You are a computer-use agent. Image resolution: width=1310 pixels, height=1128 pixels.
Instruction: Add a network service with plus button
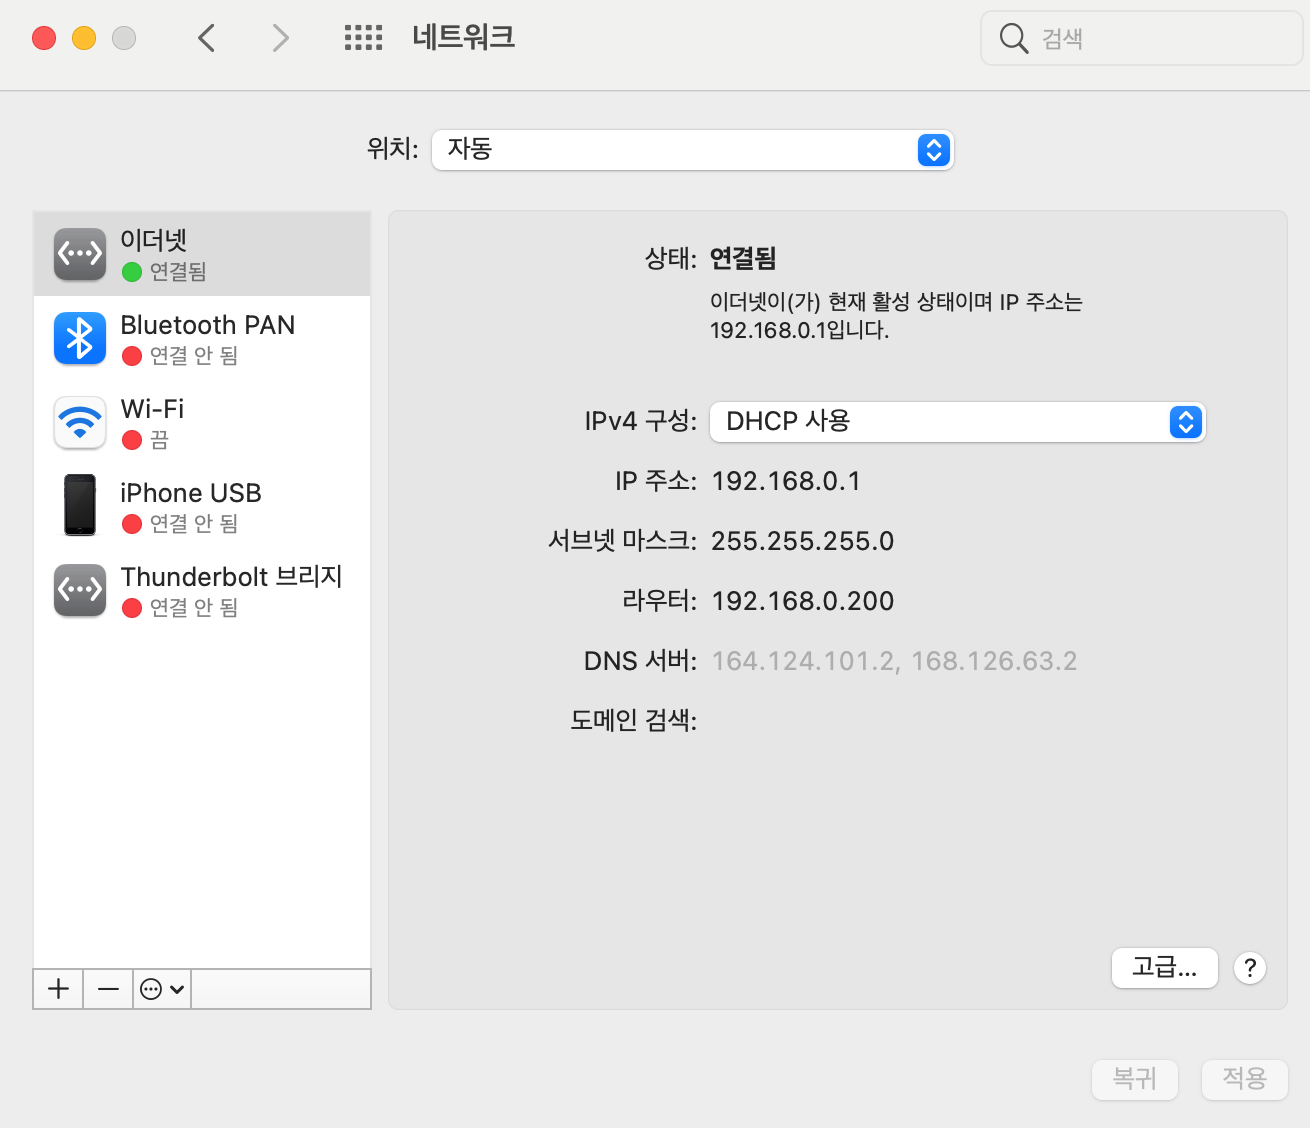click(59, 989)
